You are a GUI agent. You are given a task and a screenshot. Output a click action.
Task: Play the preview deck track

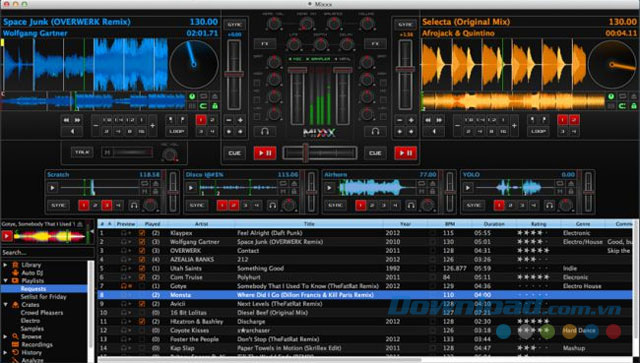click(7, 236)
